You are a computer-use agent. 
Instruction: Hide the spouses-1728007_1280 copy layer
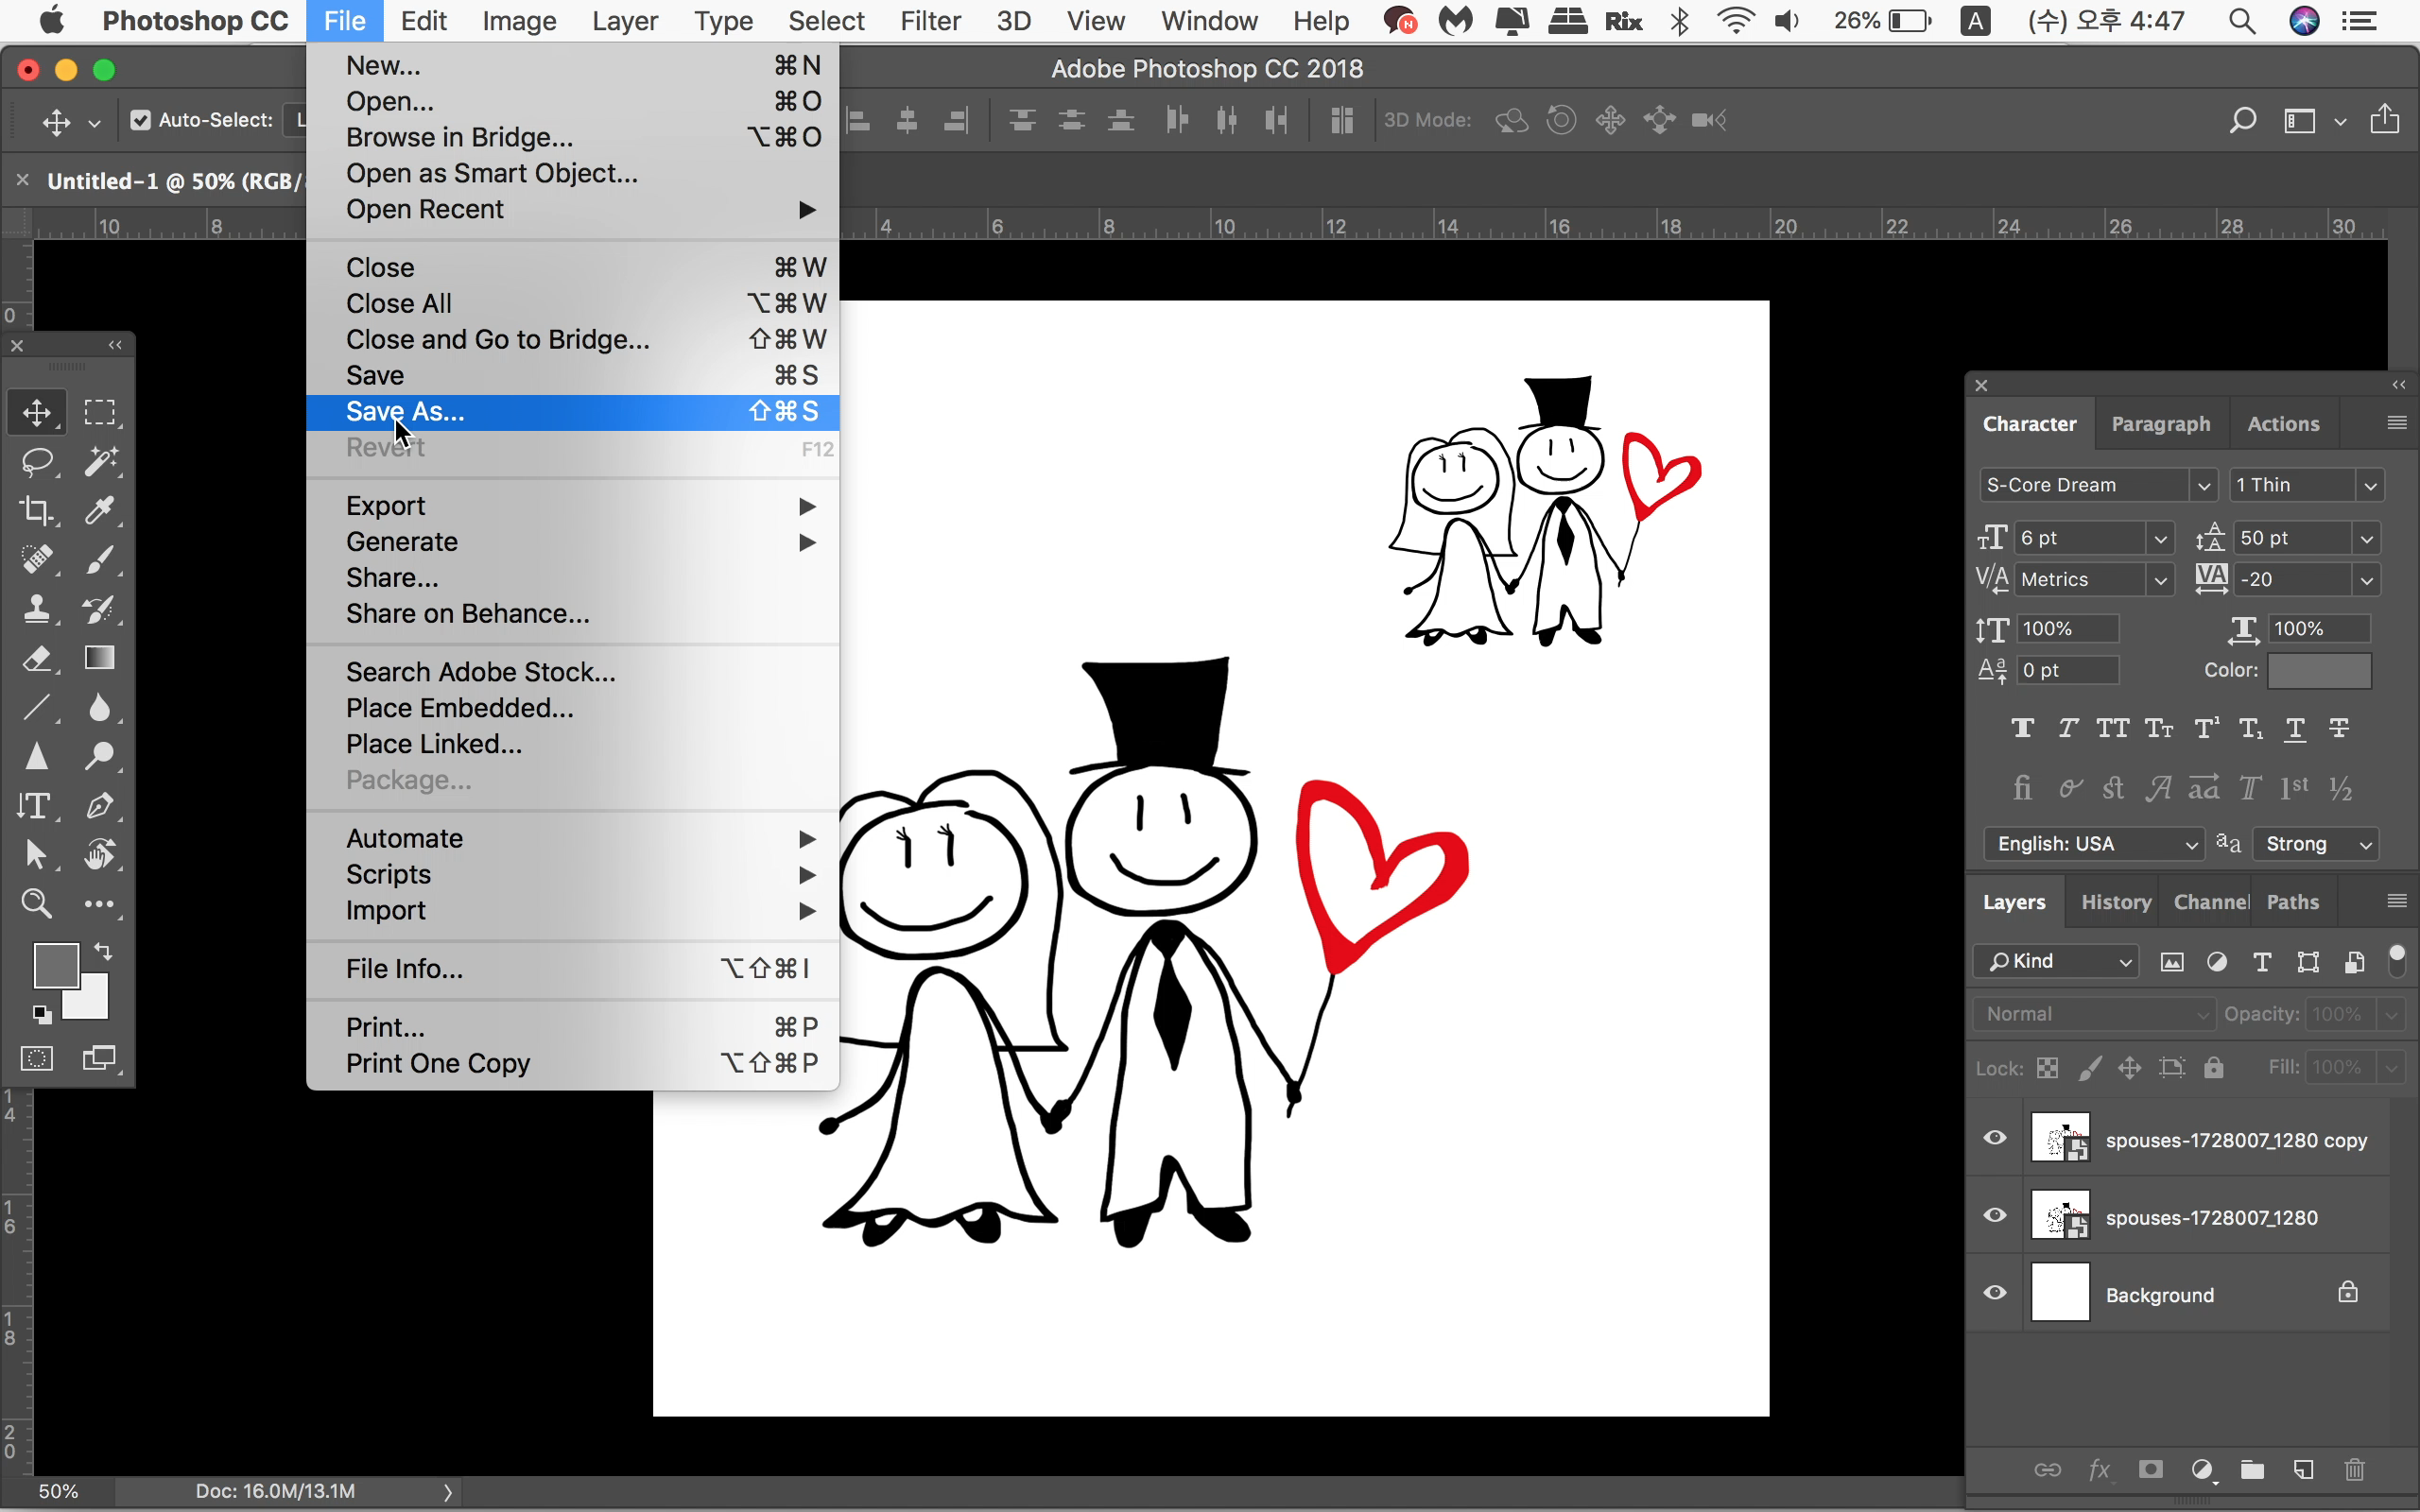point(1995,1138)
